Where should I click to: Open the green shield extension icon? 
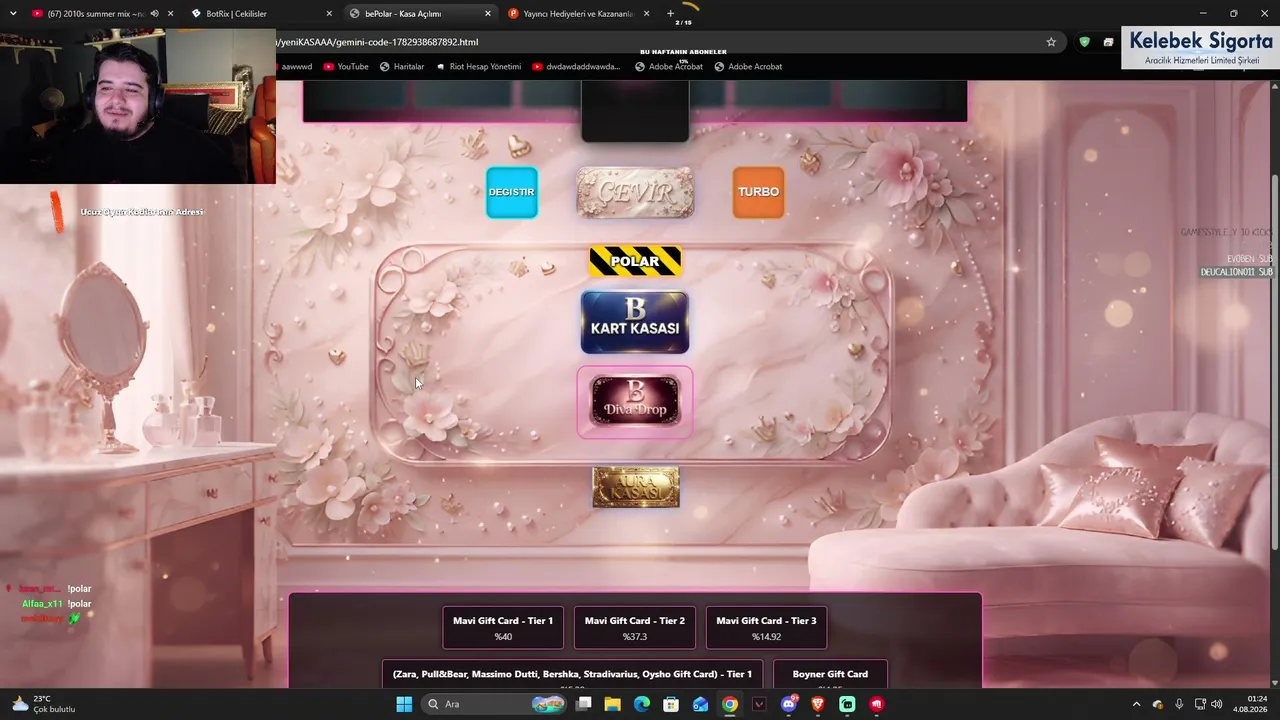1084,42
